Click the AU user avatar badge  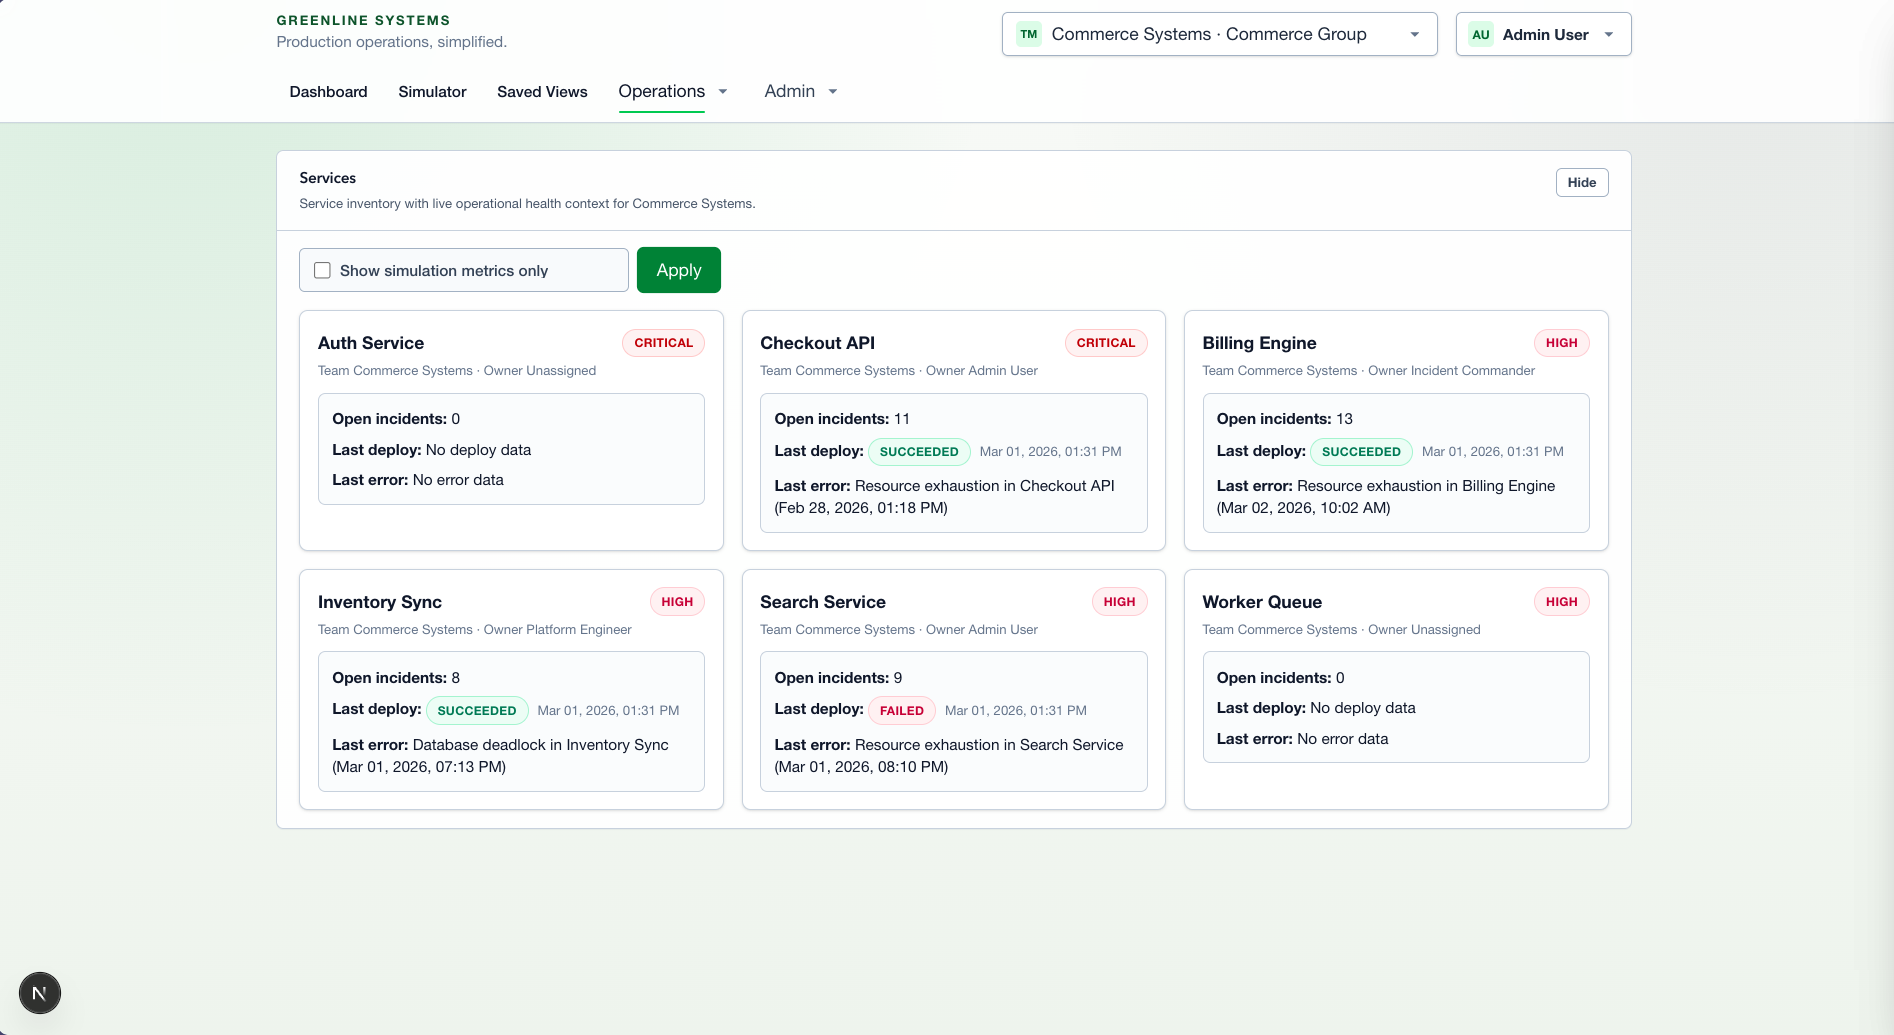click(x=1480, y=34)
